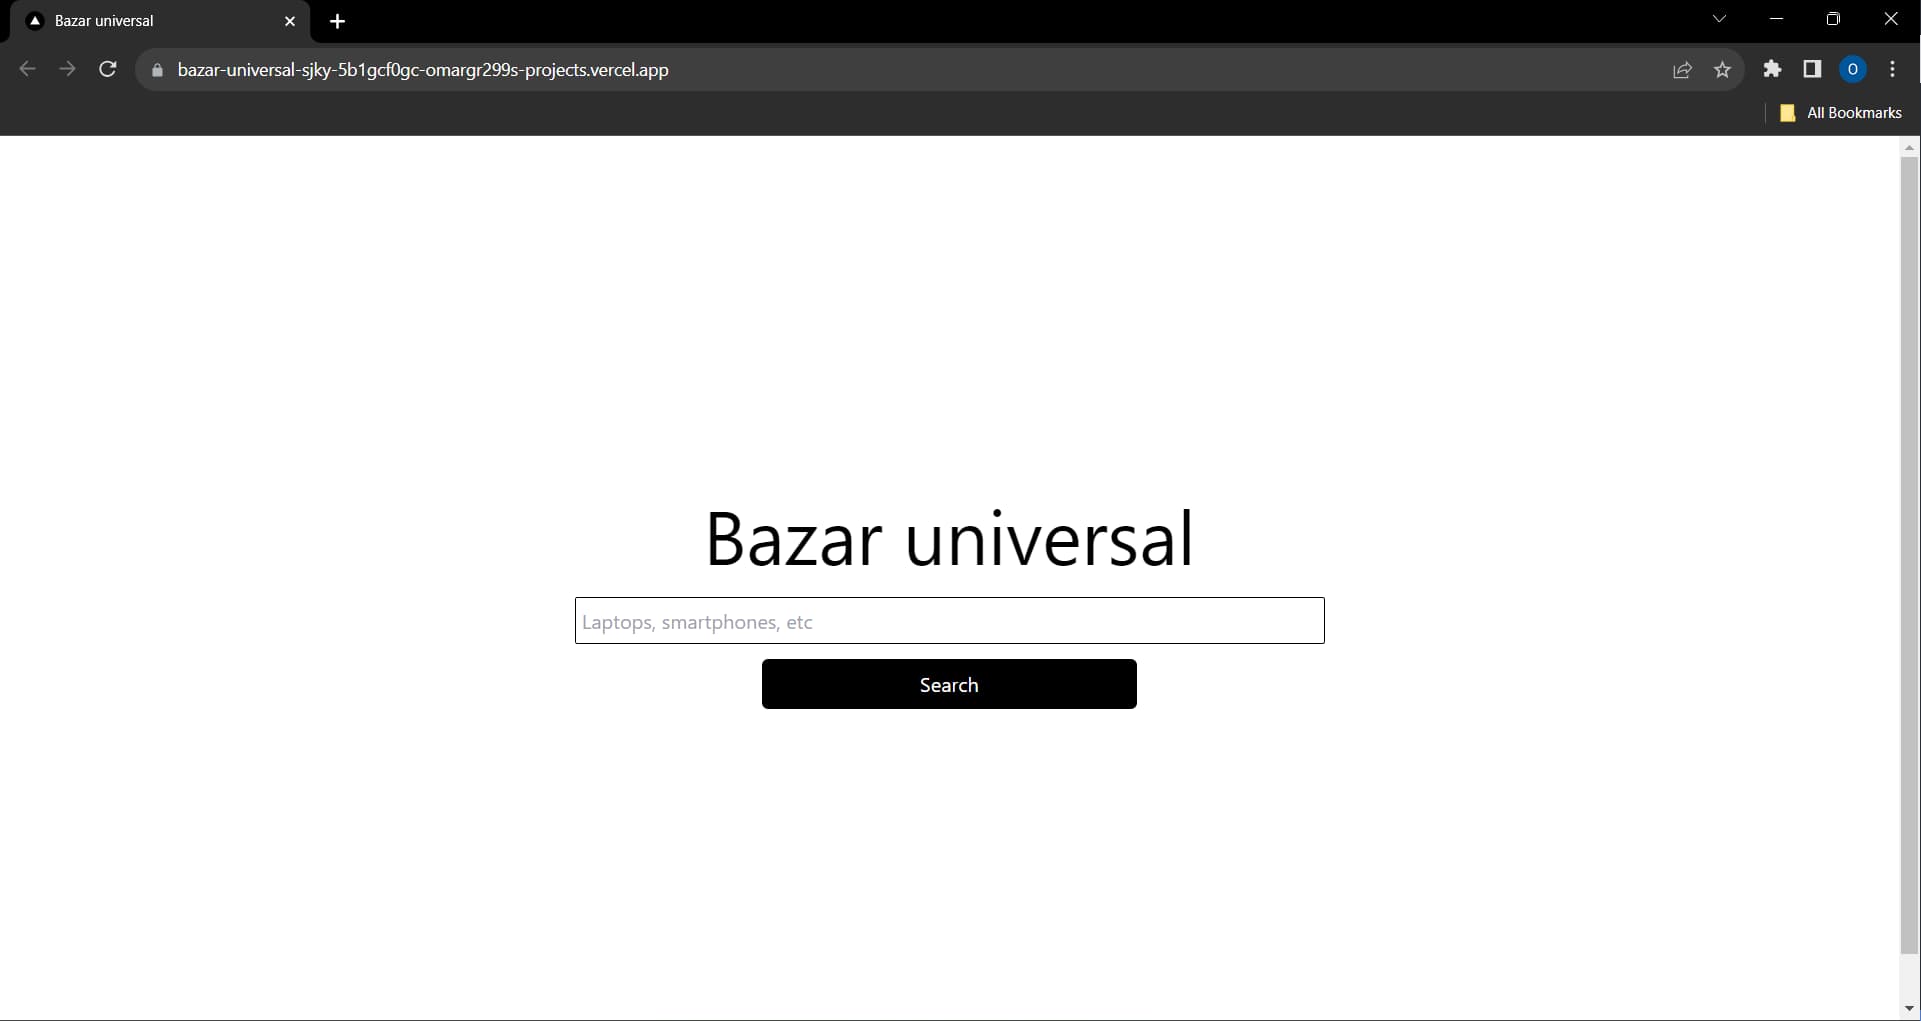Click the forward navigation arrow
The height and width of the screenshot is (1021, 1921).
(67, 69)
